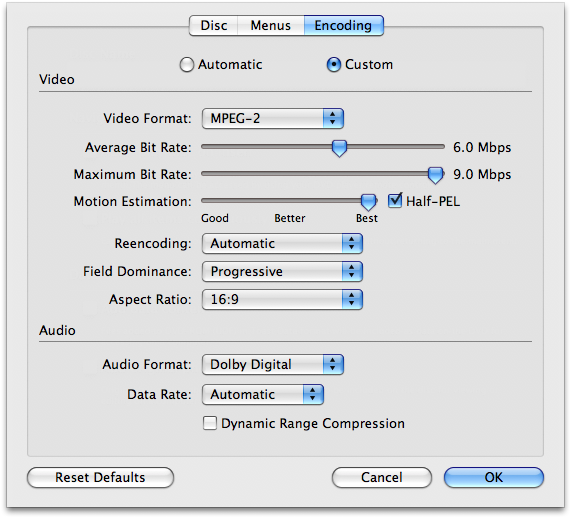571x518 pixels.
Task: Open the Audio Format Dolby Digital dropdown
Action: click(x=273, y=365)
